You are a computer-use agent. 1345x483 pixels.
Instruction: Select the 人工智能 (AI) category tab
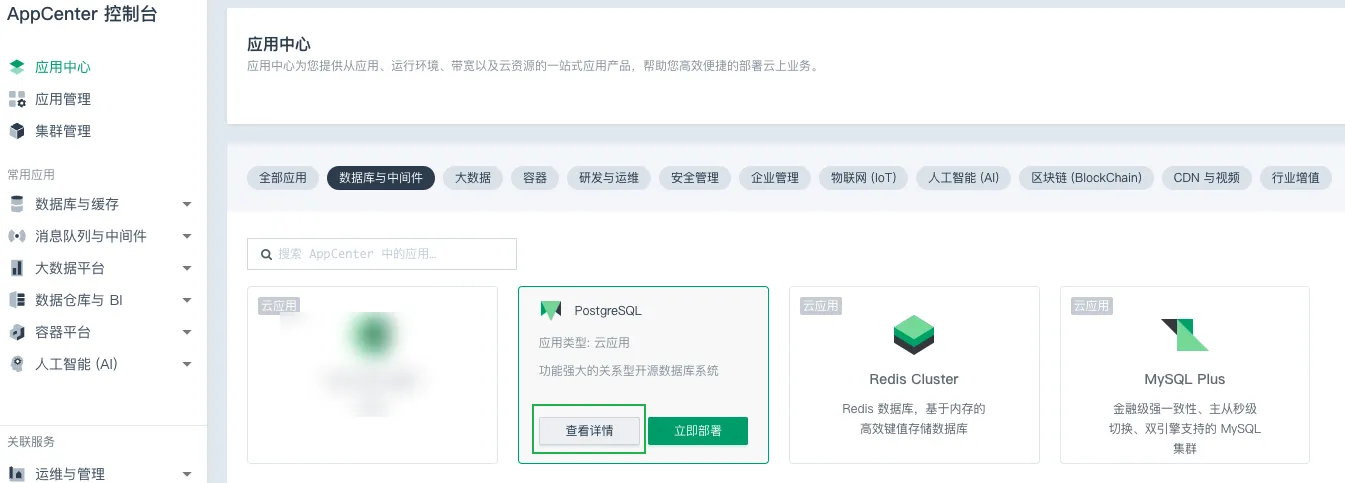pyautogui.click(x=964, y=178)
